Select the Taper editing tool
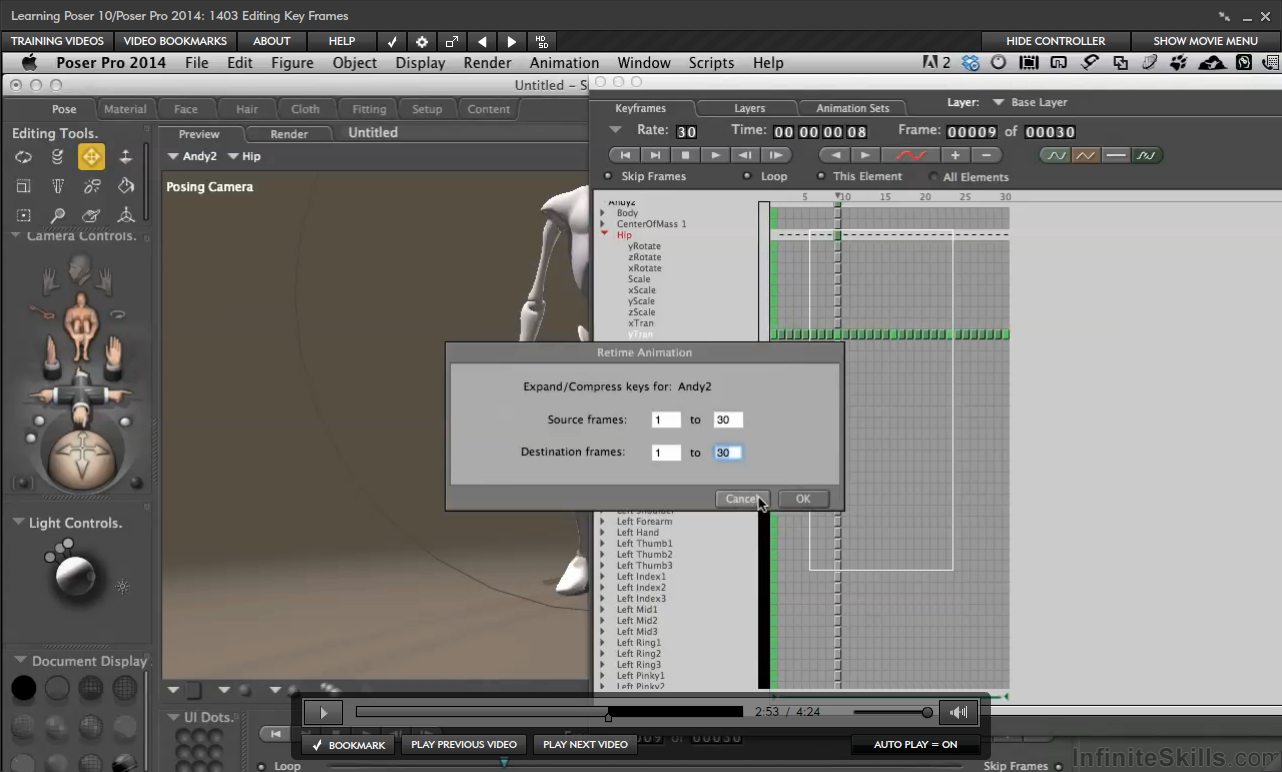Viewport: 1282px width, 772px height. pos(58,186)
